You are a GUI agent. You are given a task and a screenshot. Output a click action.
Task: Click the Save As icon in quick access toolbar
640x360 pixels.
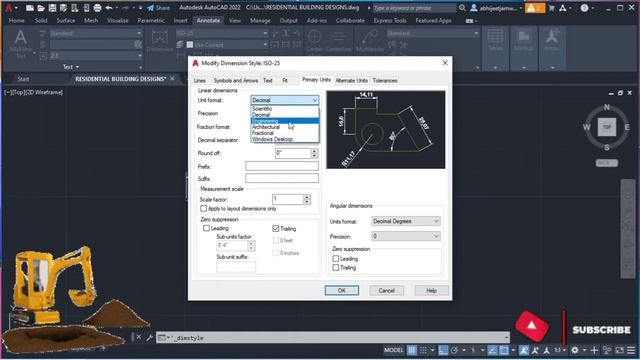(x=63, y=8)
